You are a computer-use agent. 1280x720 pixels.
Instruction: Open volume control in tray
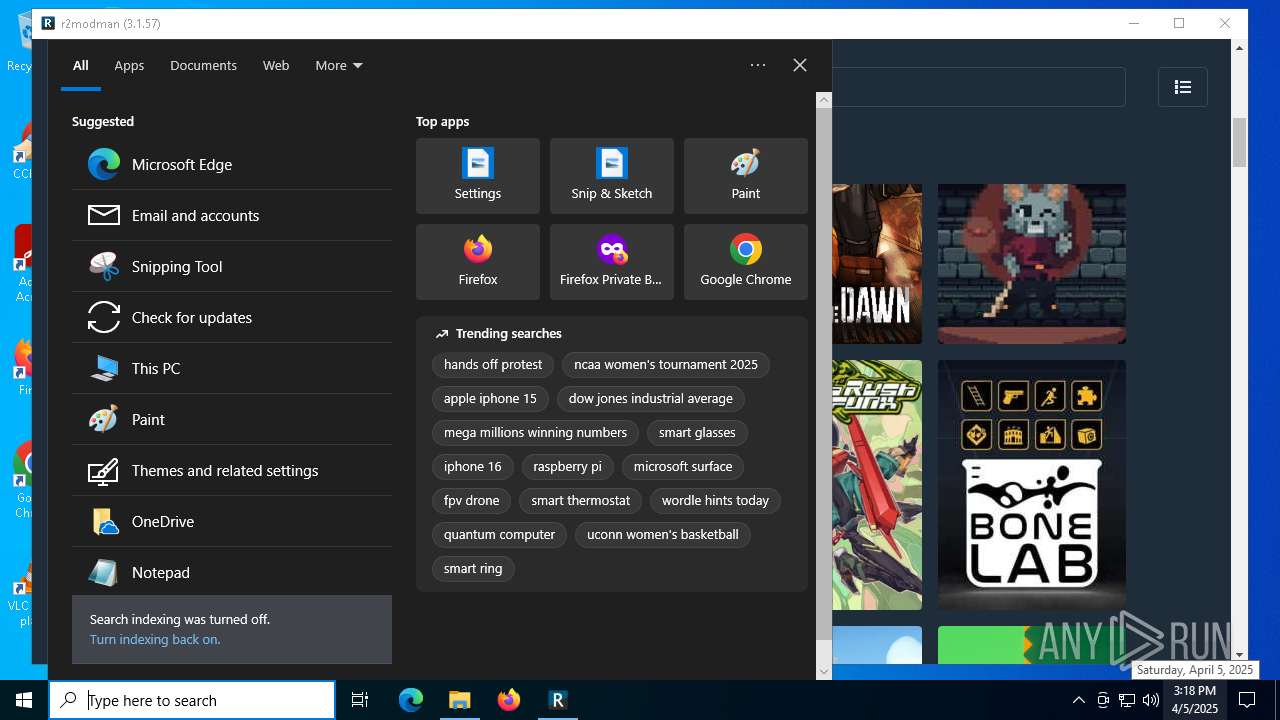pyautogui.click(x=1151, y=700)
